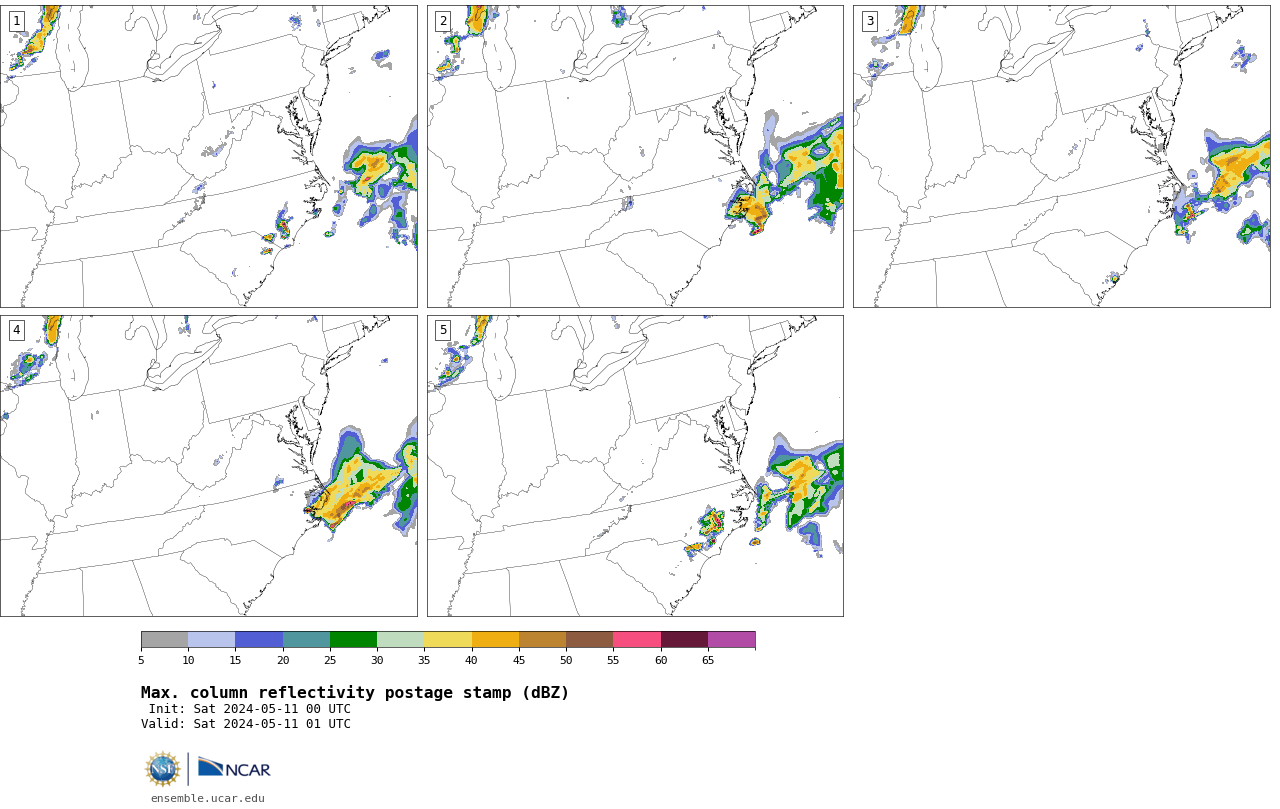
Task: Click the NCAR logo
Action: [234, 768]
